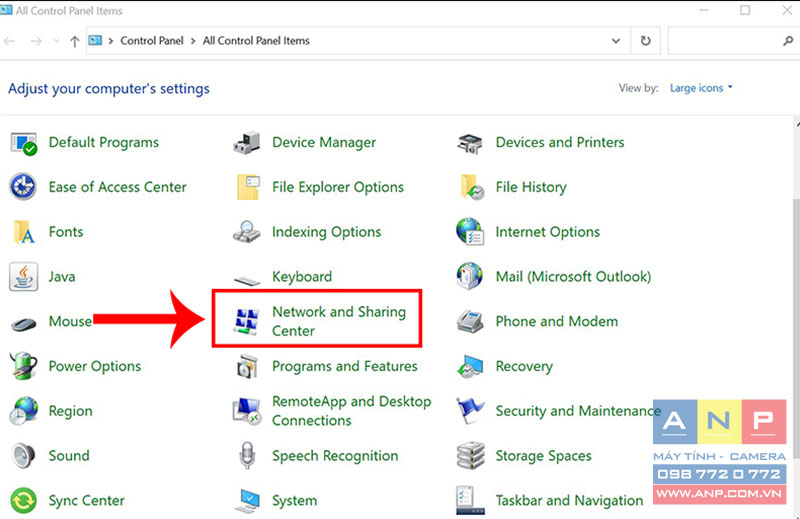Open the Programs and Features icon

coord(247,367)
